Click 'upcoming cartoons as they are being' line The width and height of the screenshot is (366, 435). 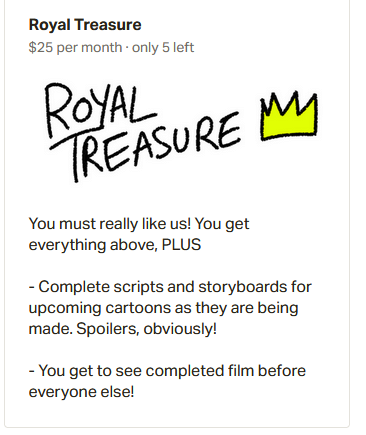pyautogui.click(x=163, y=308)
